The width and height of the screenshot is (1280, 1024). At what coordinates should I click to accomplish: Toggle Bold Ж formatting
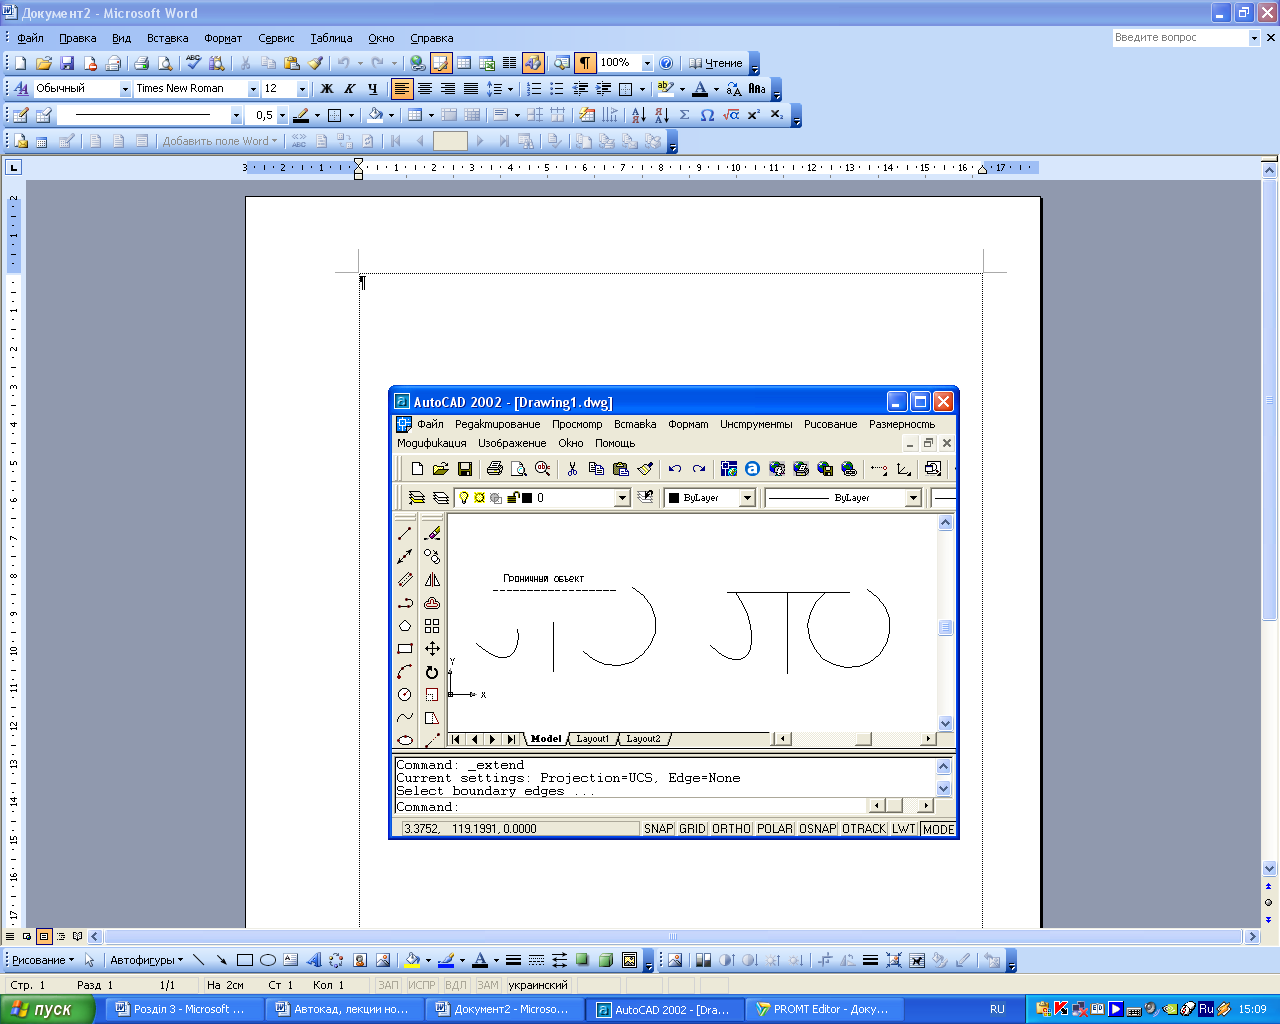[x=326, y=89]
